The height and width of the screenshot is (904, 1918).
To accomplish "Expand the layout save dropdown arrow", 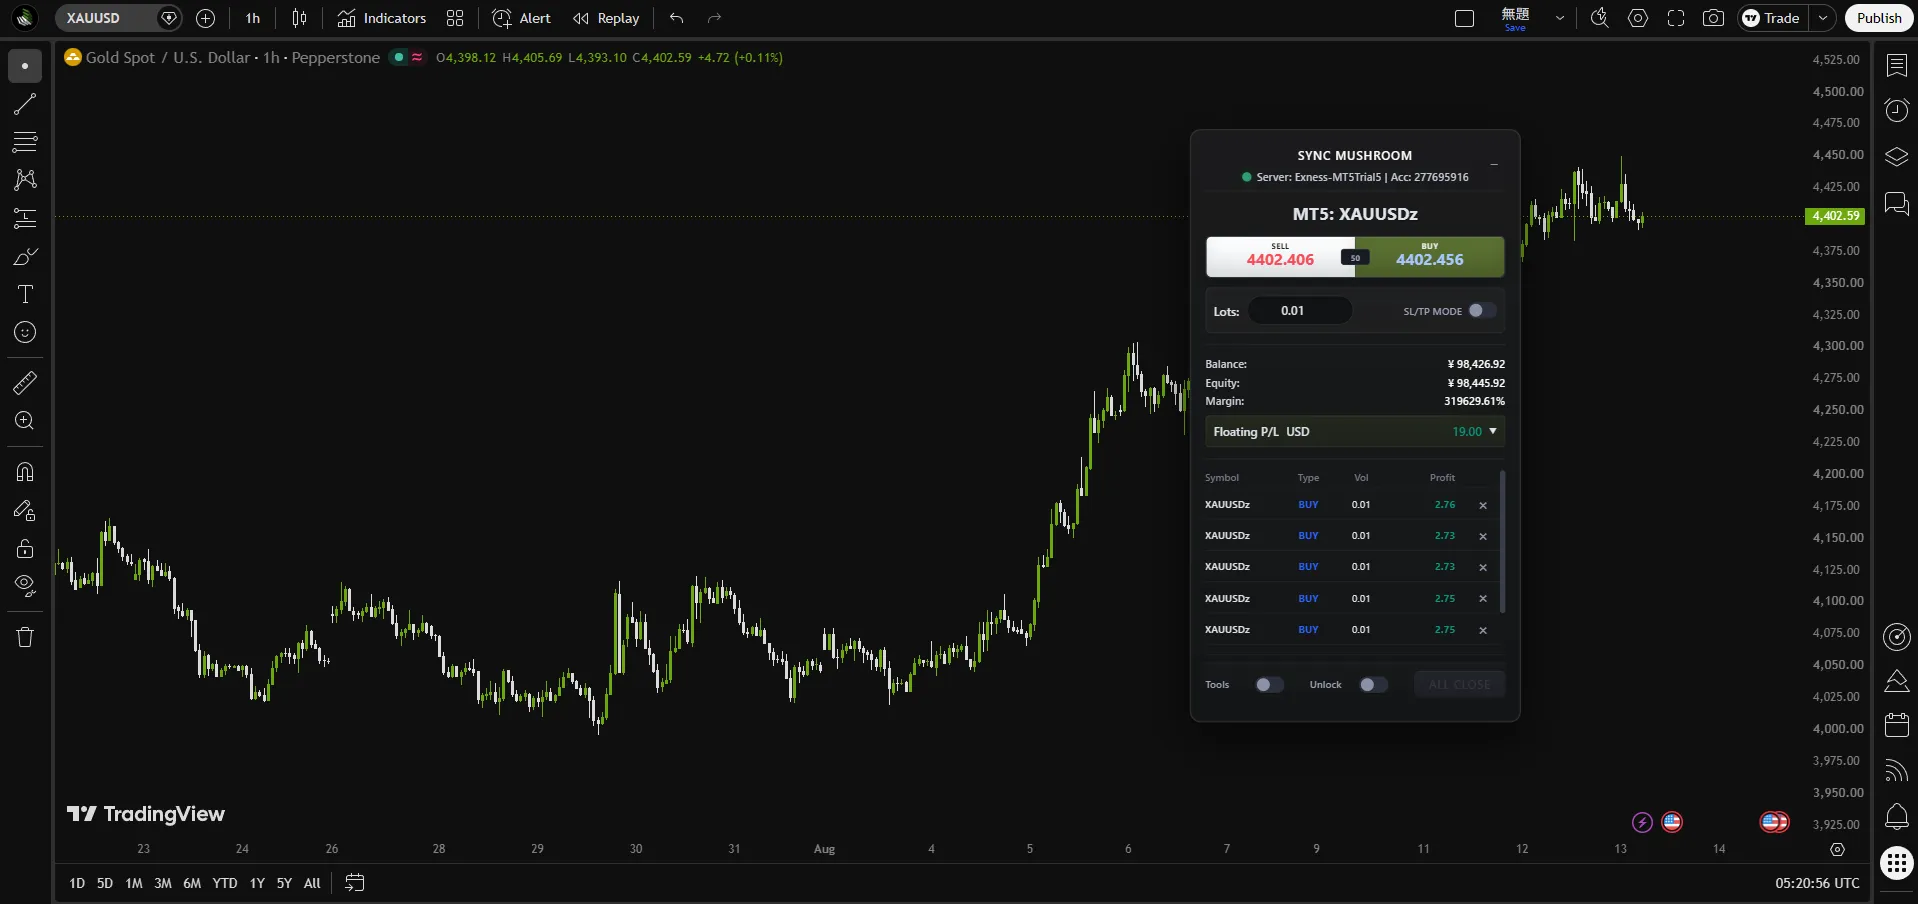I will [x=1559, y=18].
